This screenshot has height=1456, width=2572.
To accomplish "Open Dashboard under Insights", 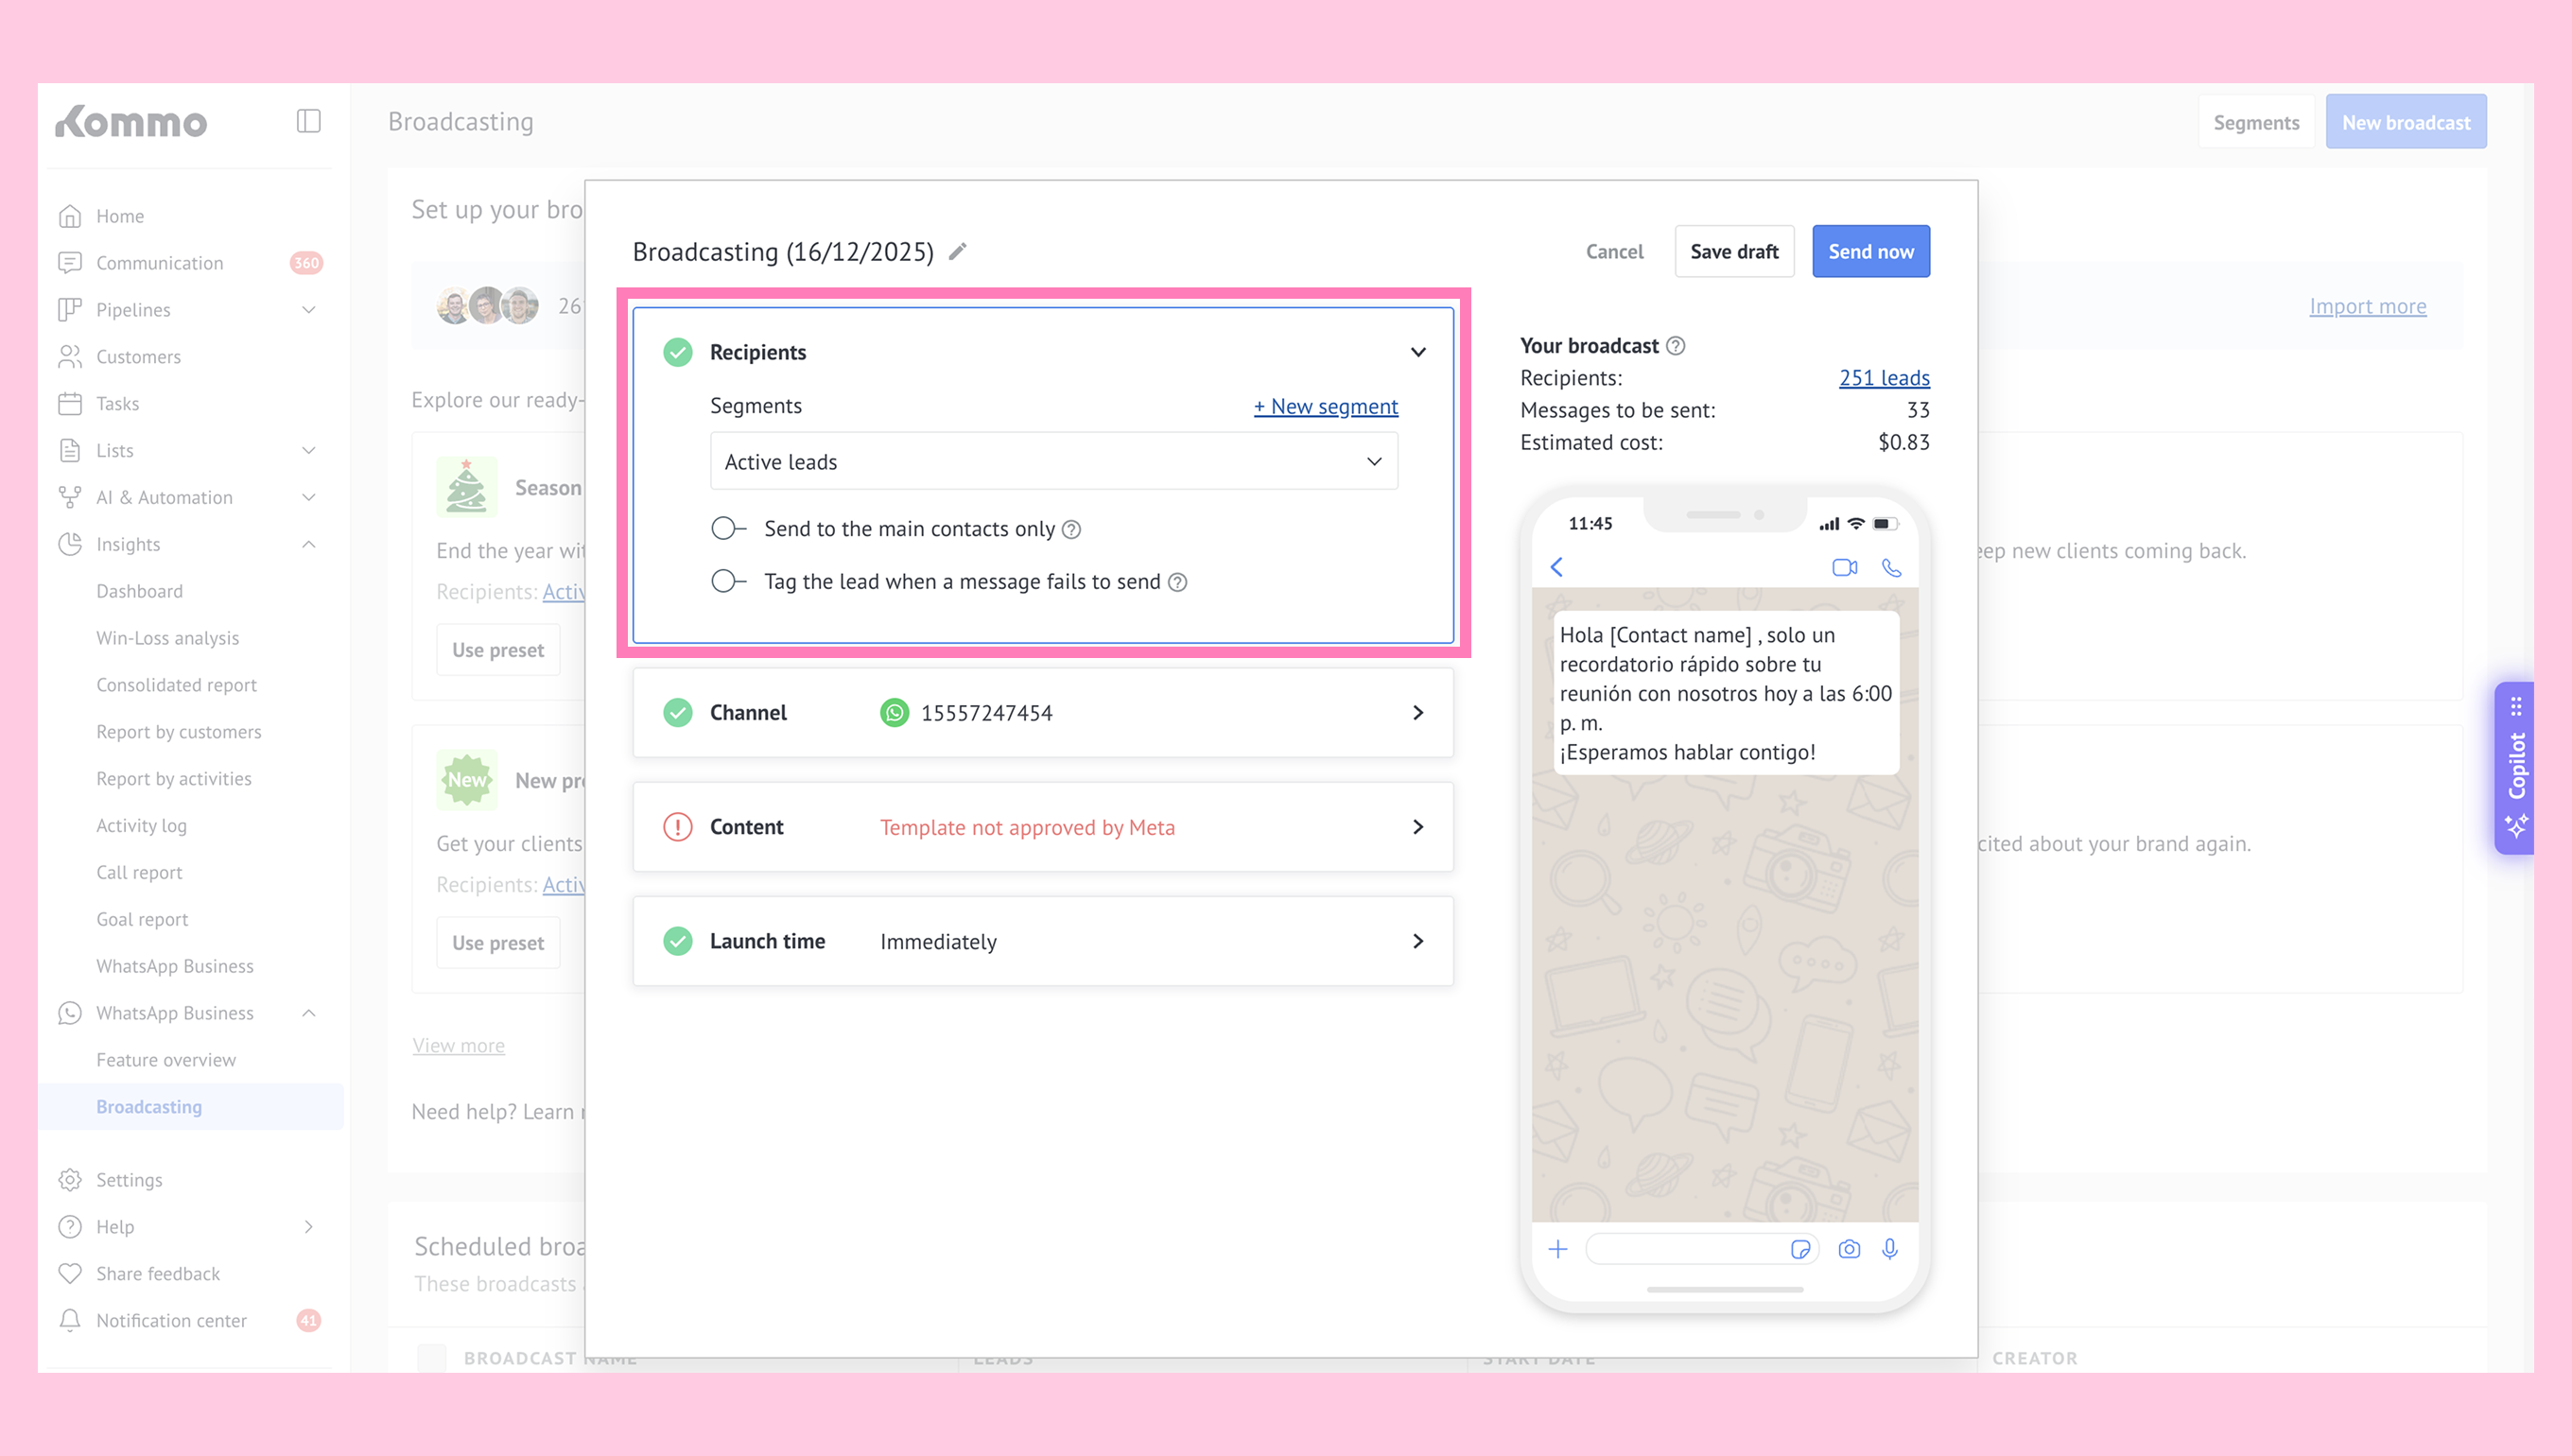I will coord(140,591).
